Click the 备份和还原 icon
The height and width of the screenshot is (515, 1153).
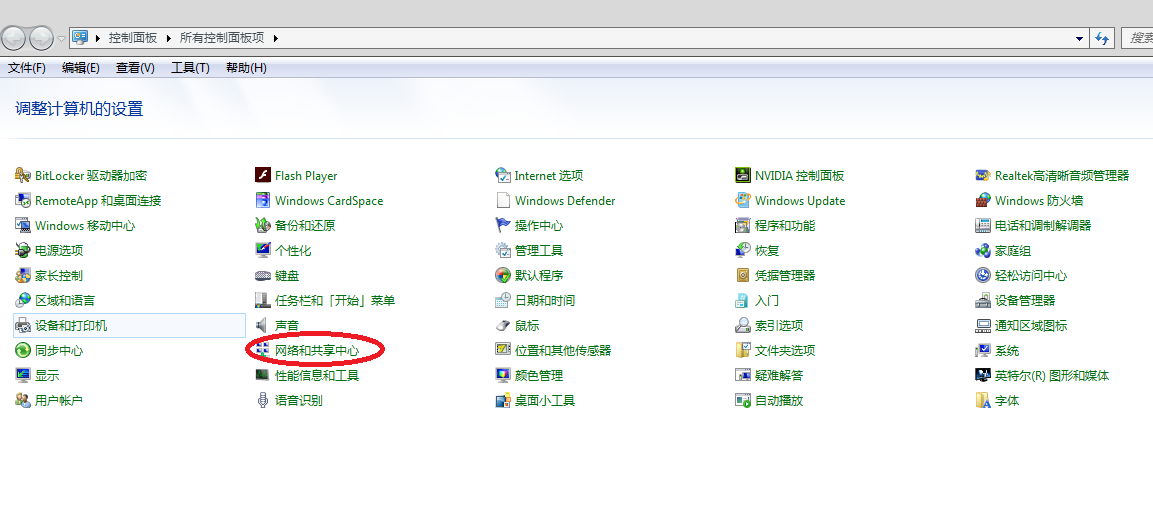coord(263,225)
